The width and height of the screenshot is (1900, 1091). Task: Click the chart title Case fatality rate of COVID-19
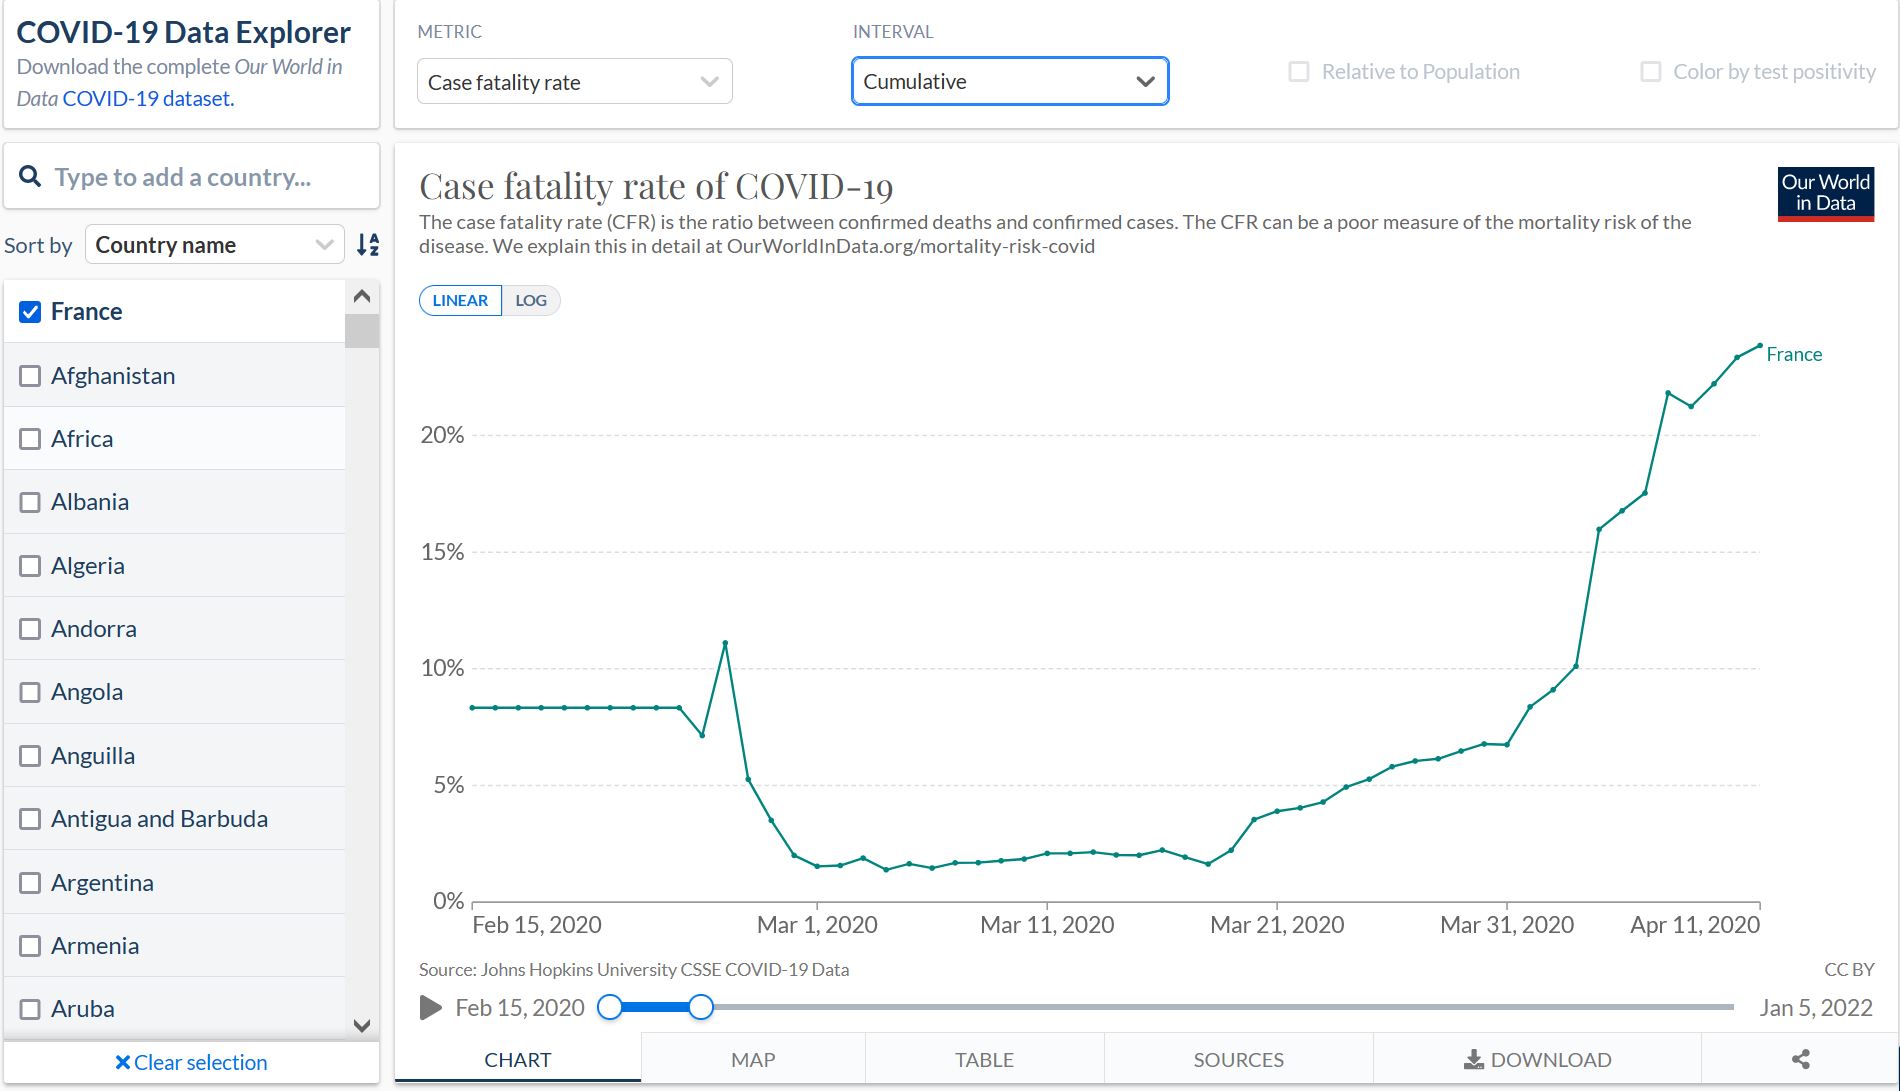656,187
